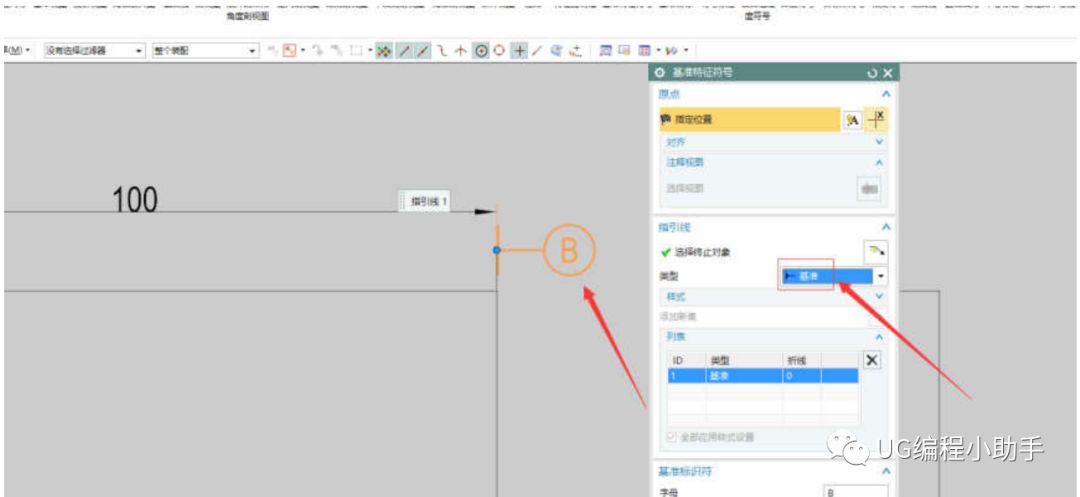The height and width of the screenshot is (497, 1080).
Task: Toggle the point on face snap icon
Action: (557, 51)
